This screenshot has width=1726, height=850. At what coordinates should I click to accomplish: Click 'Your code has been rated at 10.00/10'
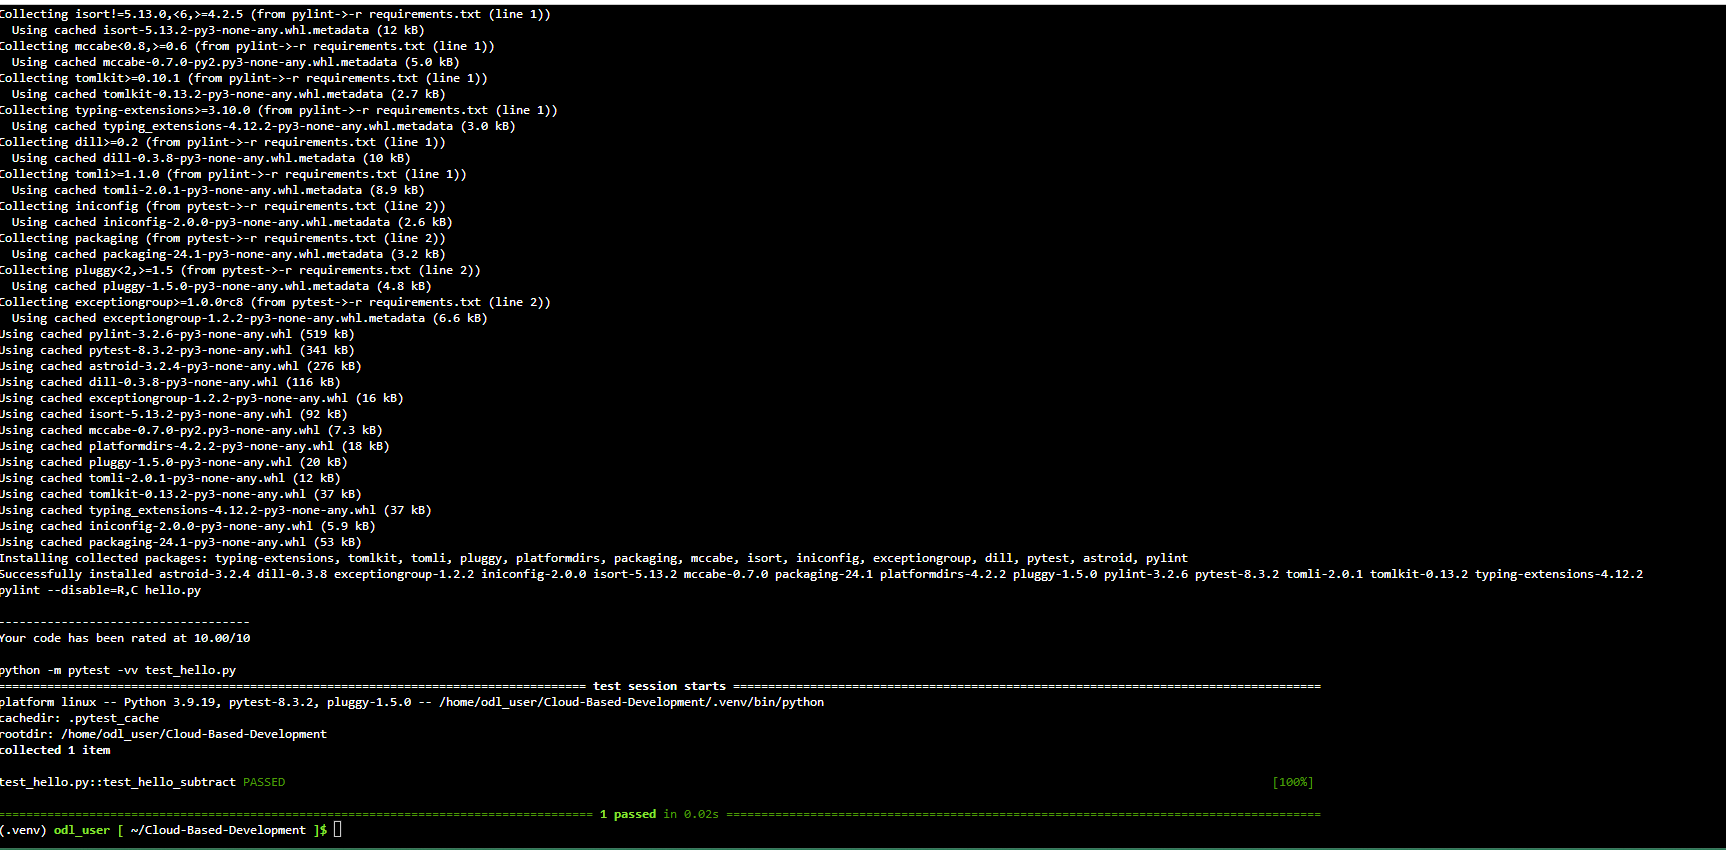[x=125, y=638]
